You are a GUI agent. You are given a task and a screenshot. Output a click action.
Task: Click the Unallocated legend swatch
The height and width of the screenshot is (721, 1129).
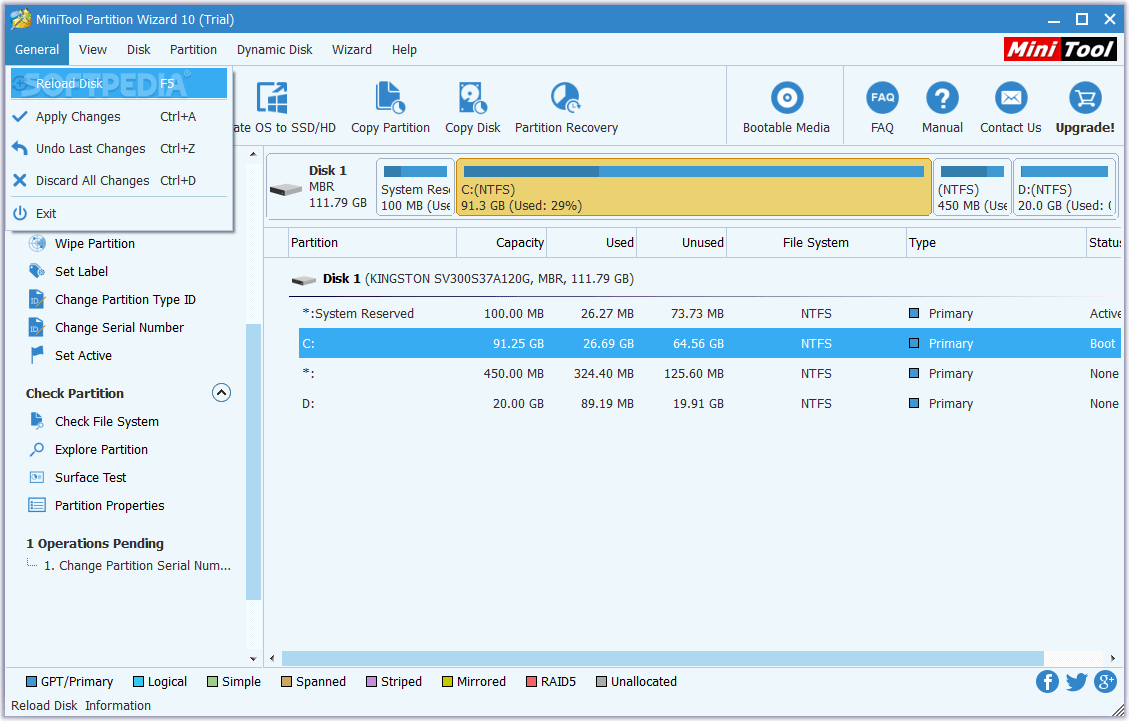pyautogui.click(x=601, y=682)
